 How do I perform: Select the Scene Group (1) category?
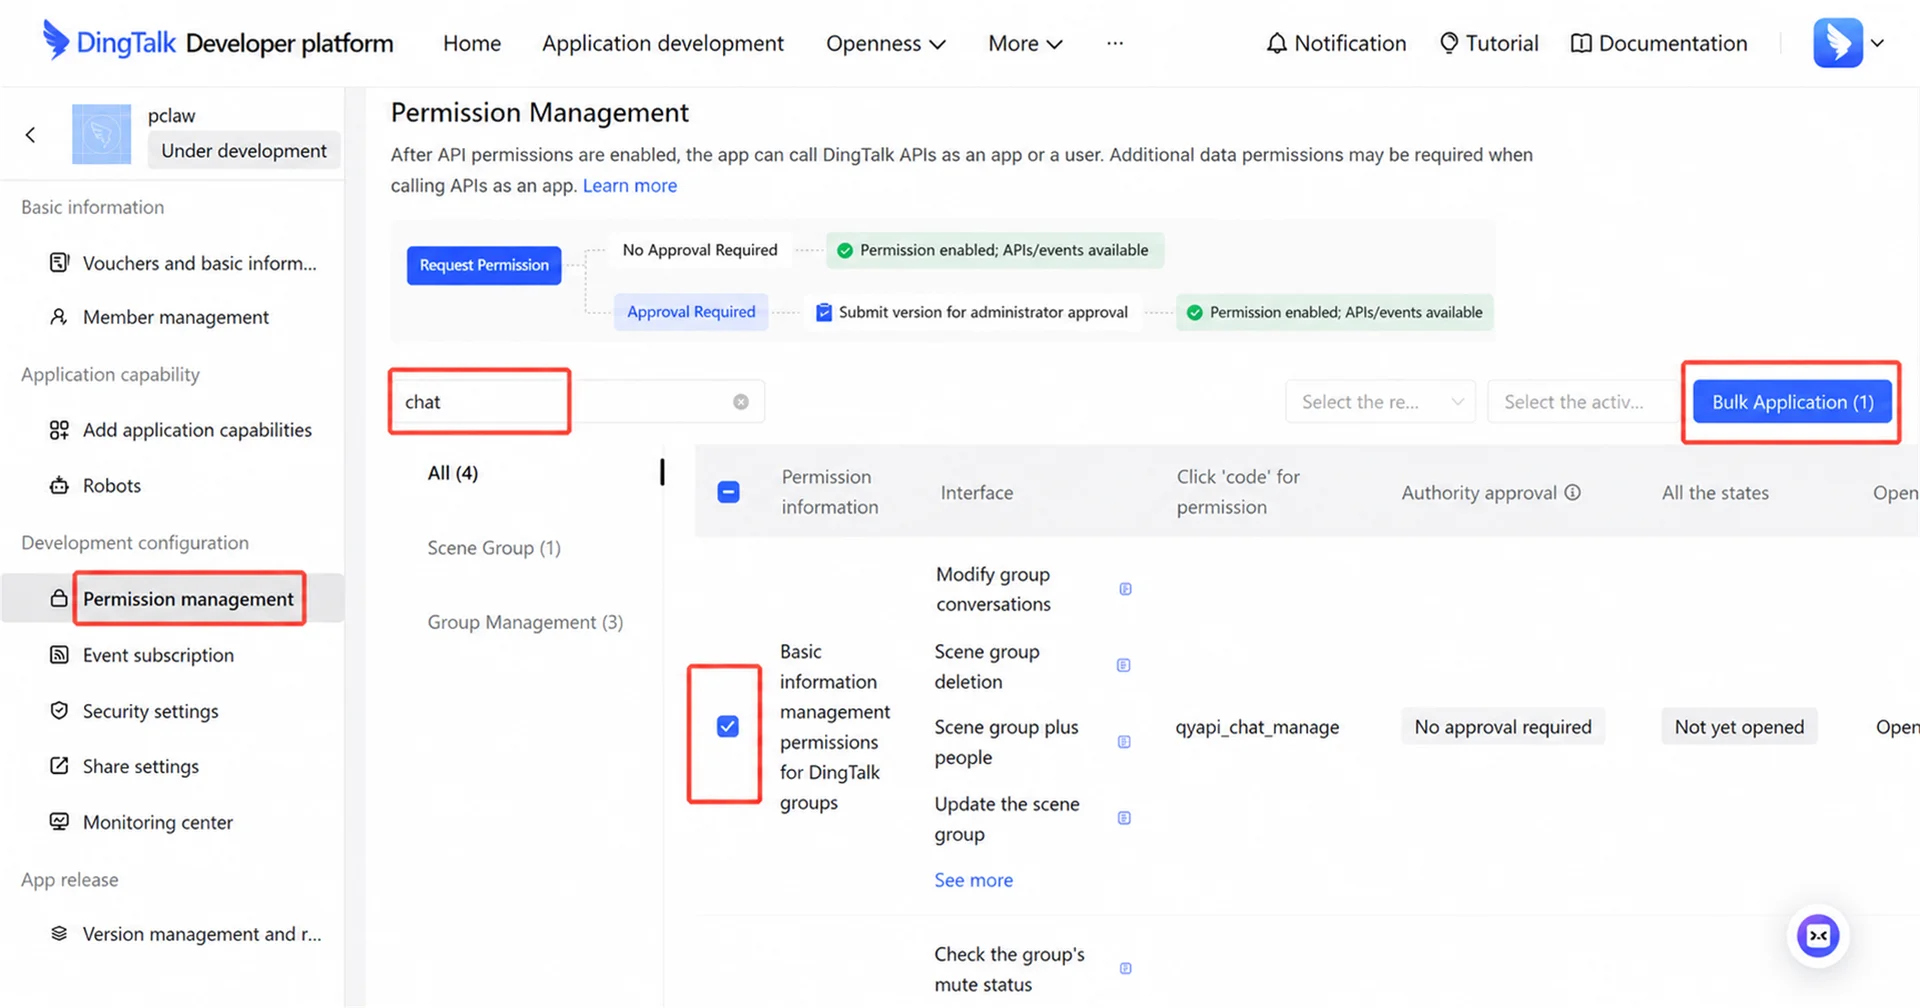(x=494, y=548)
